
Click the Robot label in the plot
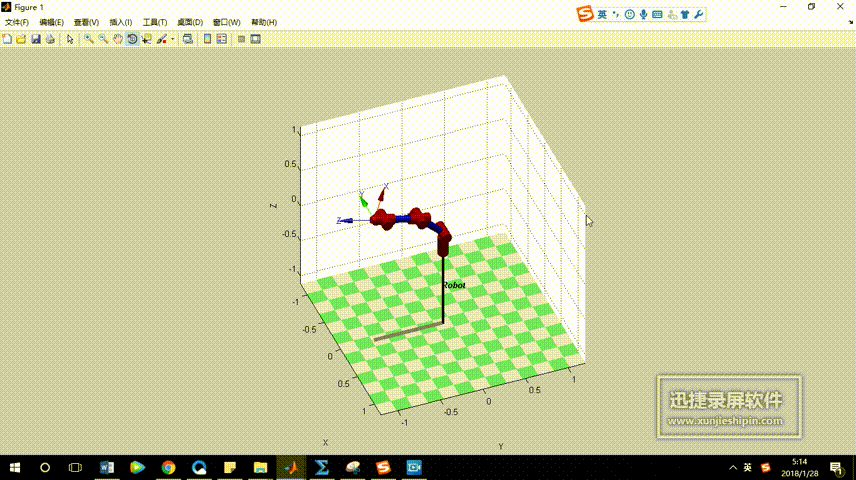(454, 285)
